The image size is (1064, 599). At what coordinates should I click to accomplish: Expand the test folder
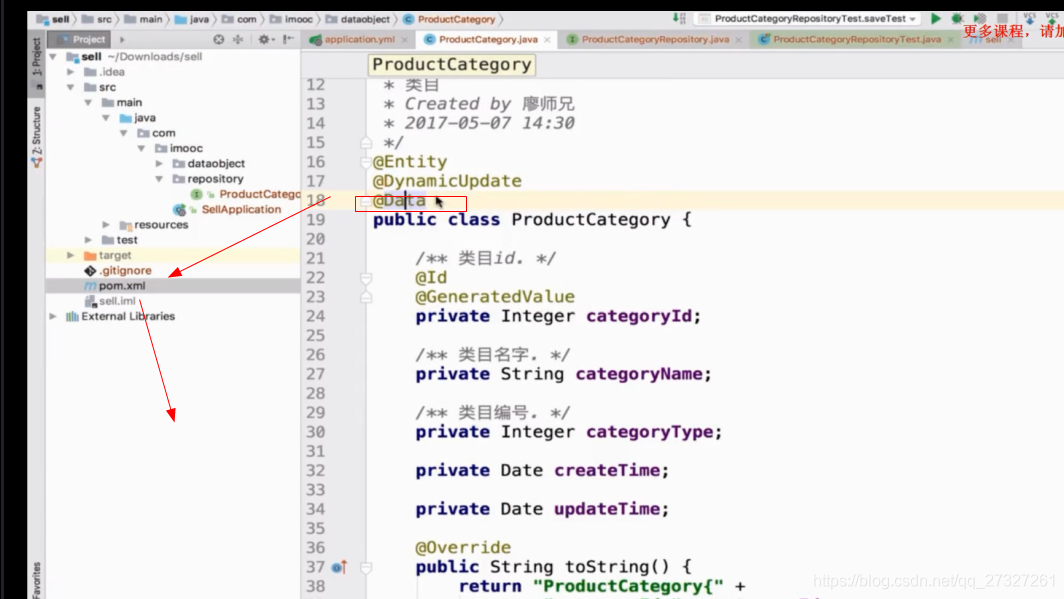[88, 240]
